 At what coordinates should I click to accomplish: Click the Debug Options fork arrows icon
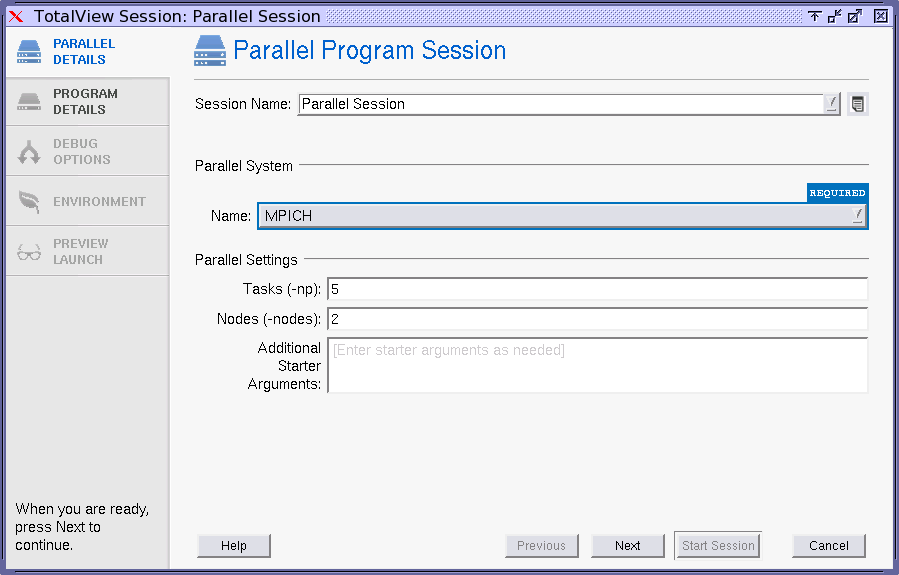point(29,152)
